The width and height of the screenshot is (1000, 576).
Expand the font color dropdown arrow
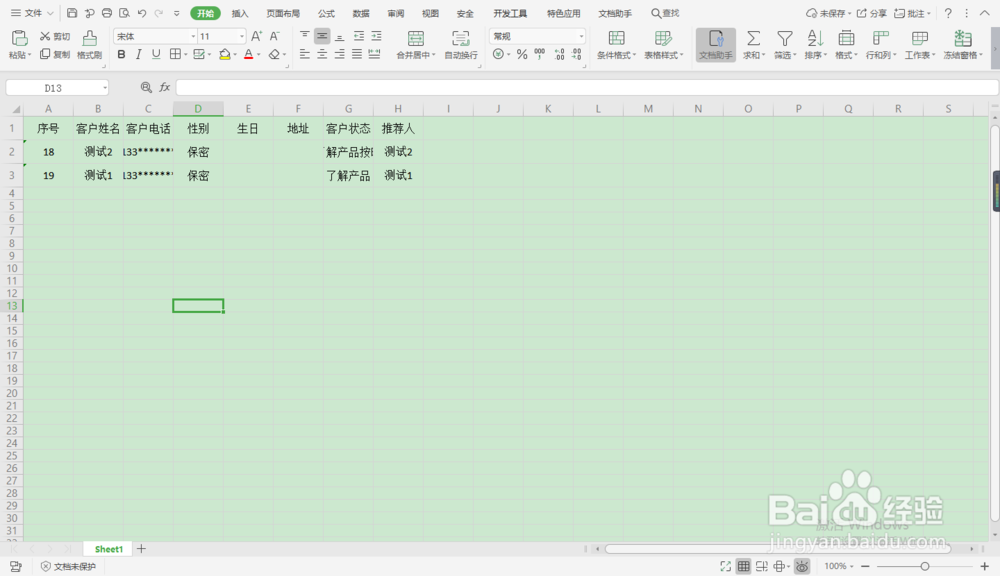point(258,55)
